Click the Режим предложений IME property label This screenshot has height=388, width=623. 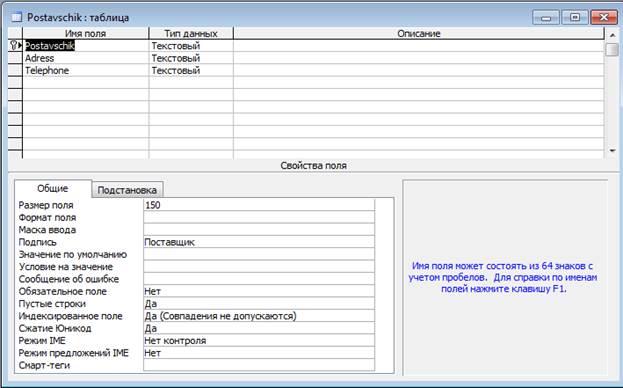74,353
